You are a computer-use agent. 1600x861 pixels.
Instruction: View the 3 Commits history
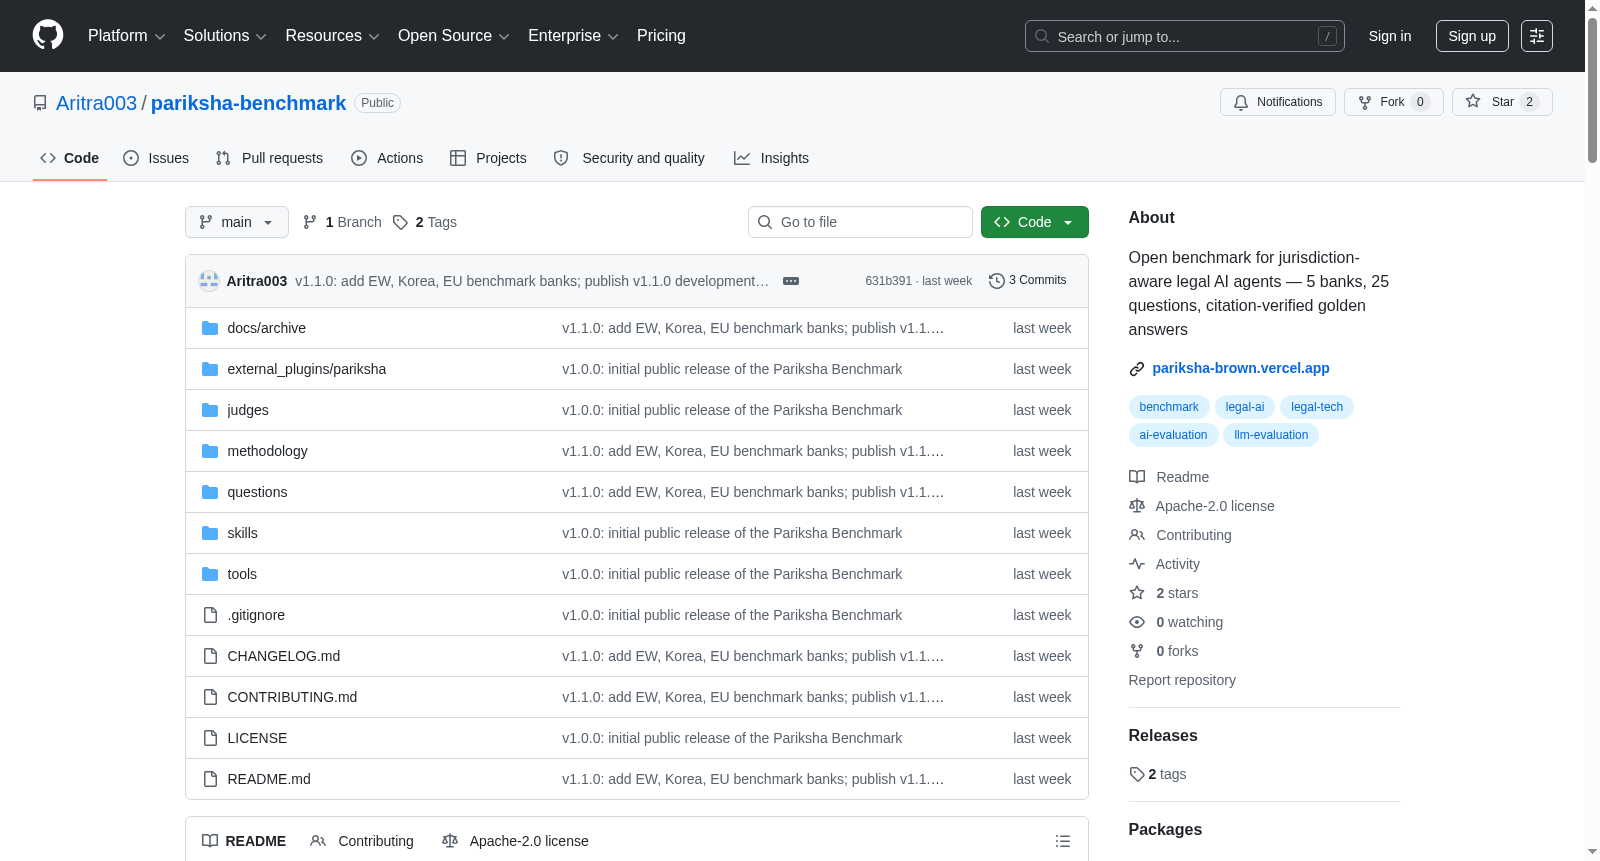pos(1028,280)
